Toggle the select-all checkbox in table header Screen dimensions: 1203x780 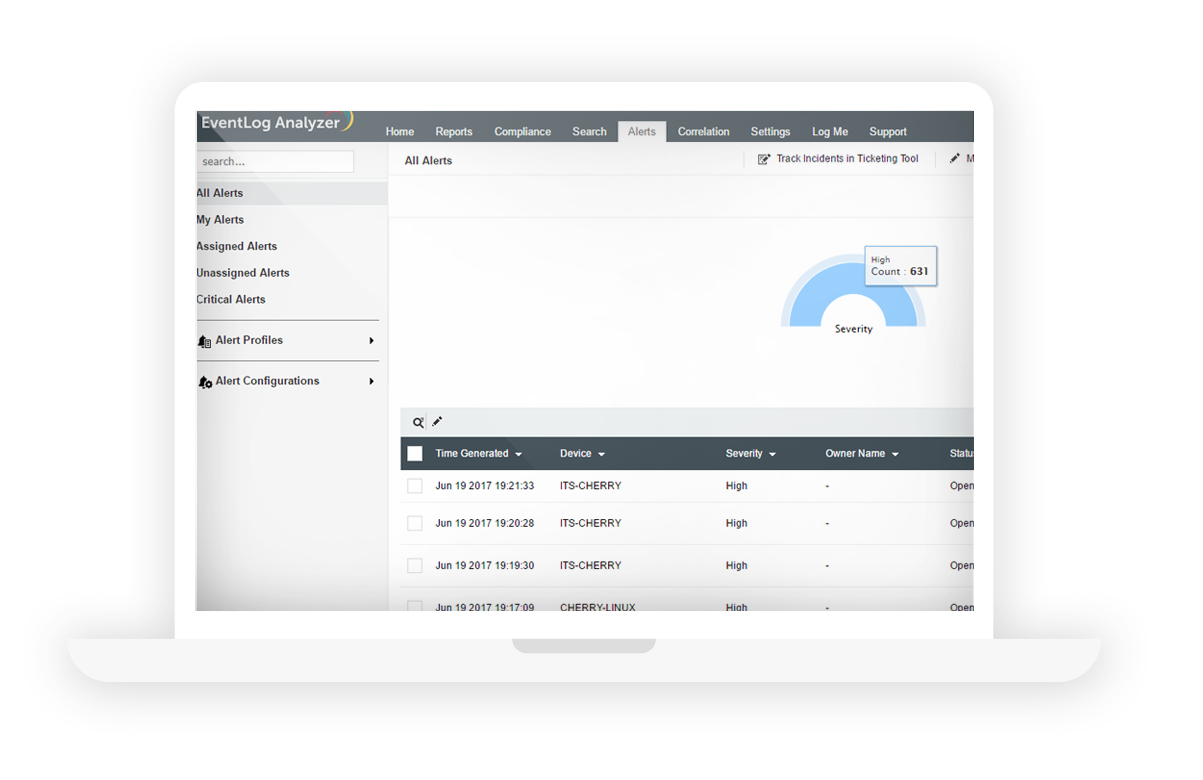415,454
